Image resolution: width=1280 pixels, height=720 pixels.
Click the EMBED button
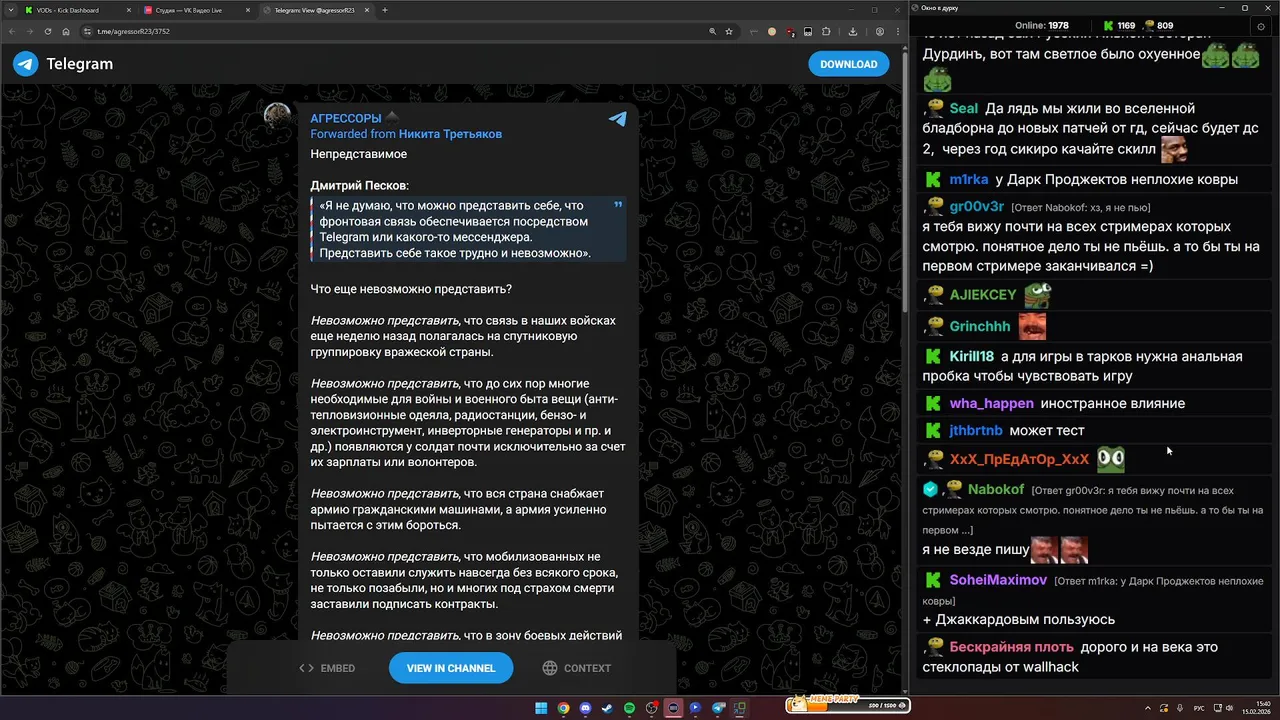[x=327, y=668]
